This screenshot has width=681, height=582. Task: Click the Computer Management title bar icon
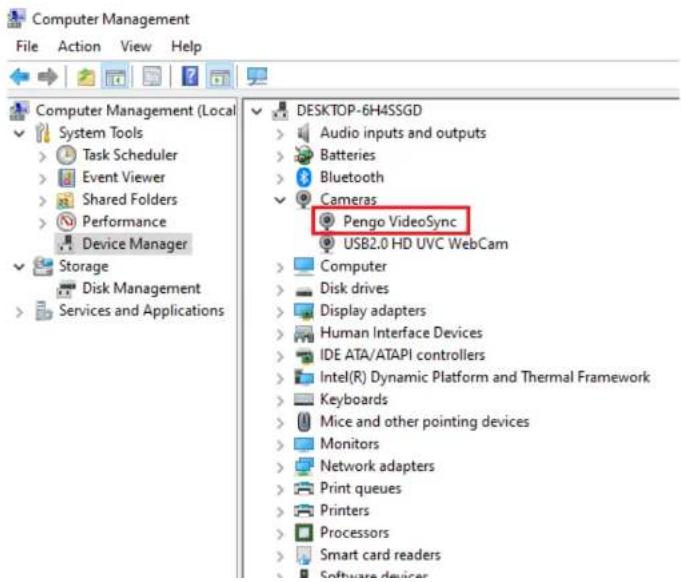pos(17,19)
